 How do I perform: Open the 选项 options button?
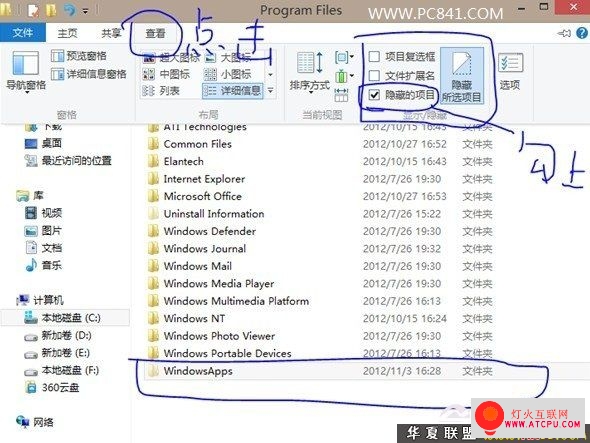[x=510, y=71]
